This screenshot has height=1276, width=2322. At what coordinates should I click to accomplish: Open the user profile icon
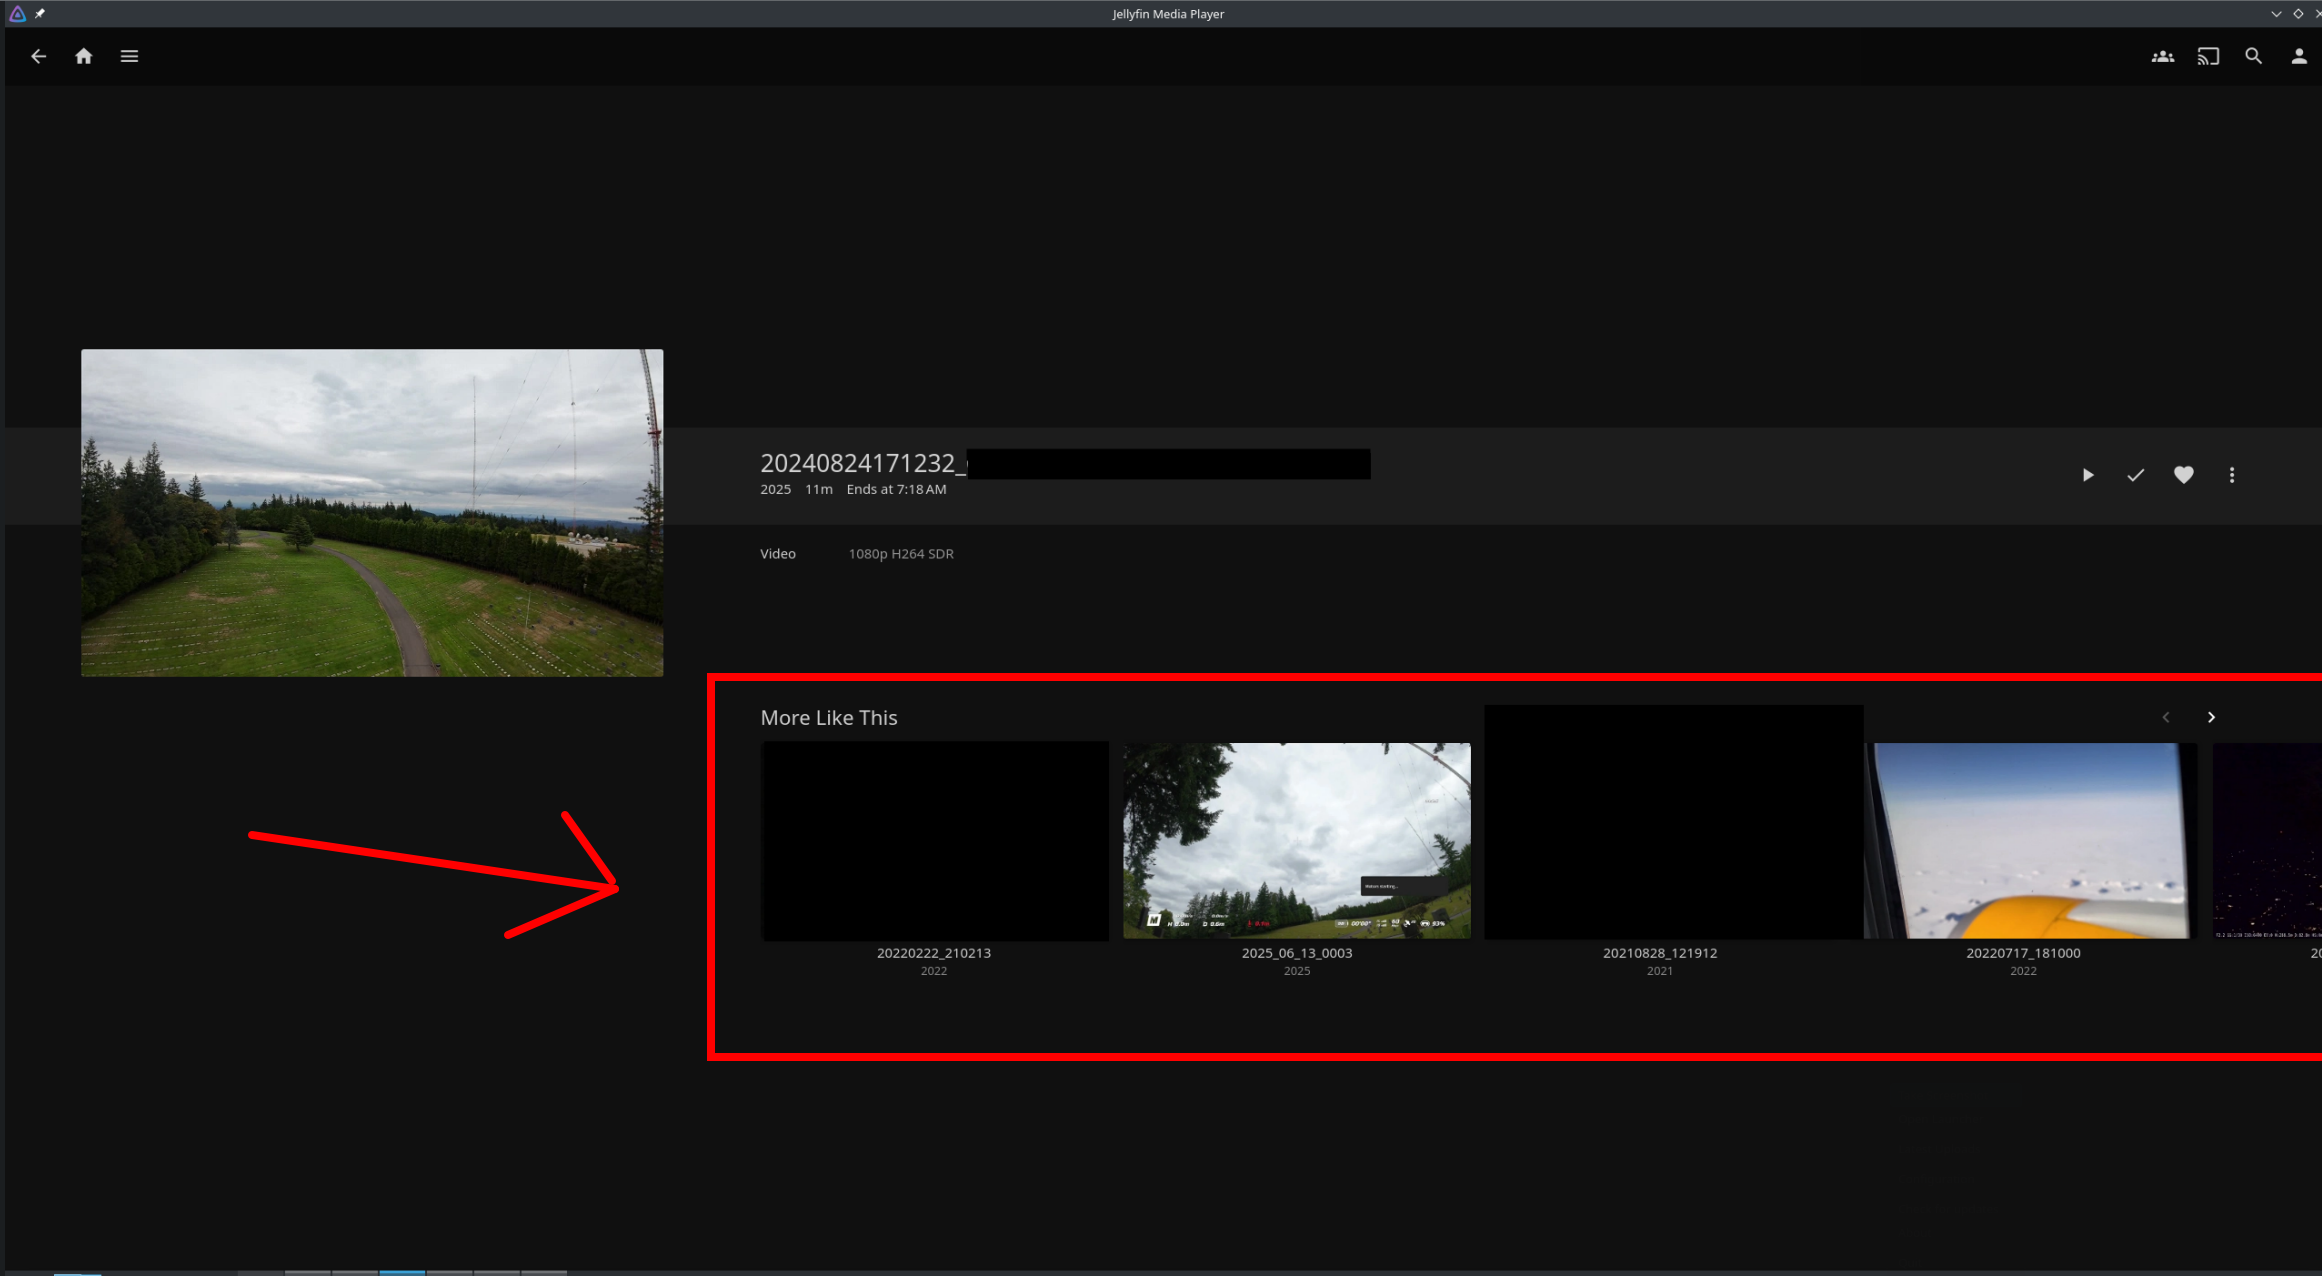(2298, 56)
